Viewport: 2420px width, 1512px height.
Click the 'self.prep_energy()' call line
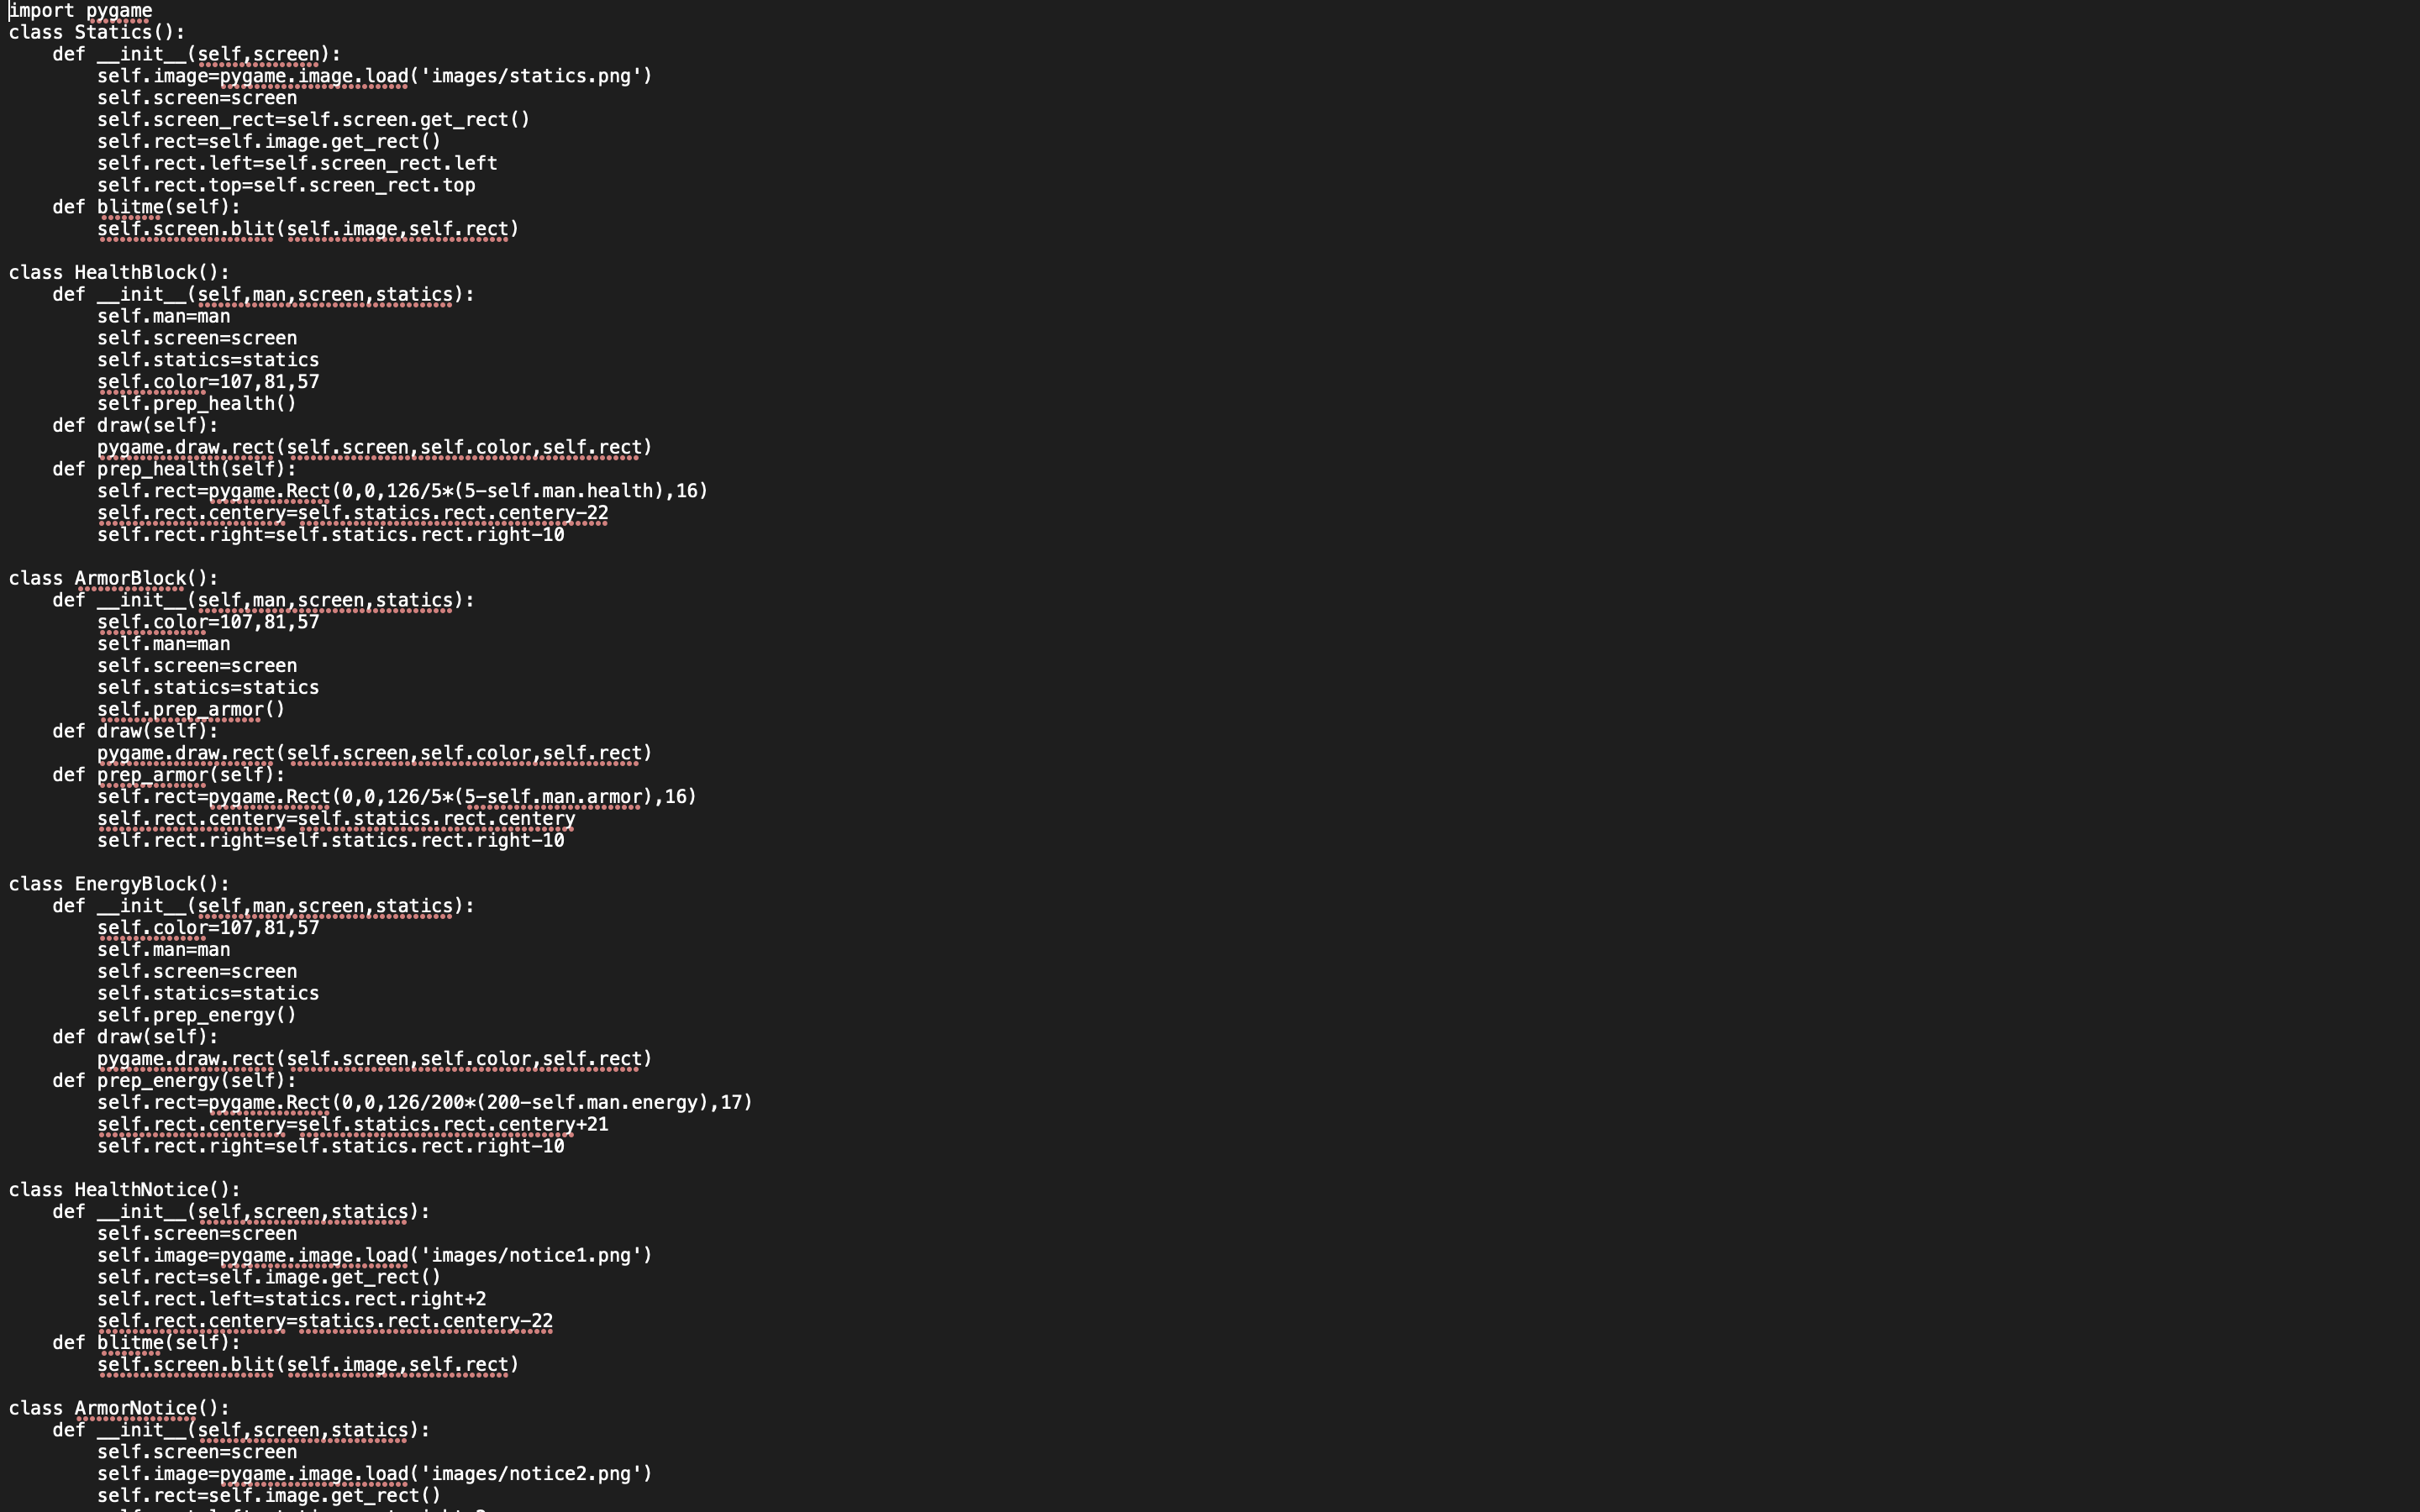tap(197, 1015)
